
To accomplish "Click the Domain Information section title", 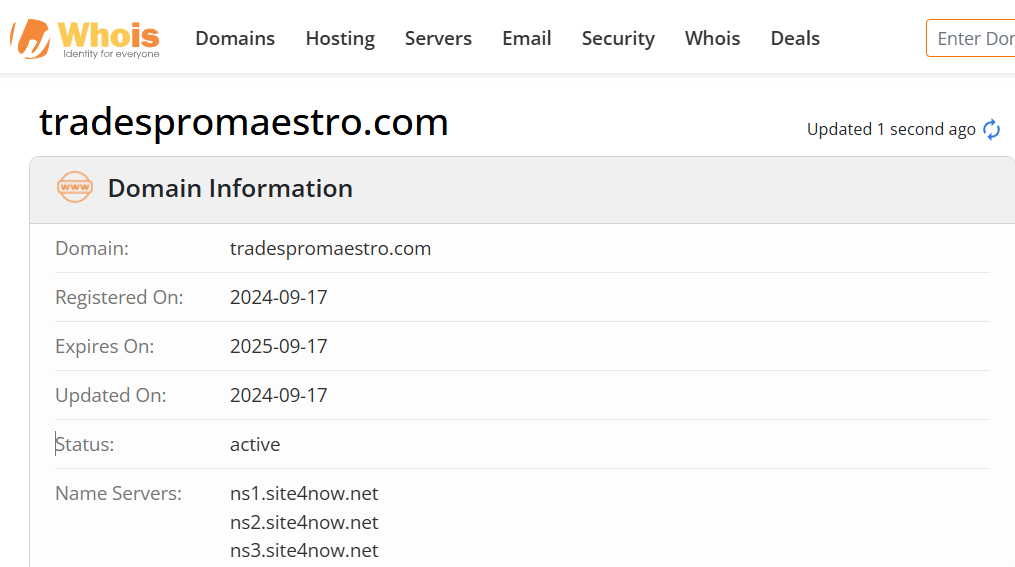I will pyautogui.click(x=230, y=188).
